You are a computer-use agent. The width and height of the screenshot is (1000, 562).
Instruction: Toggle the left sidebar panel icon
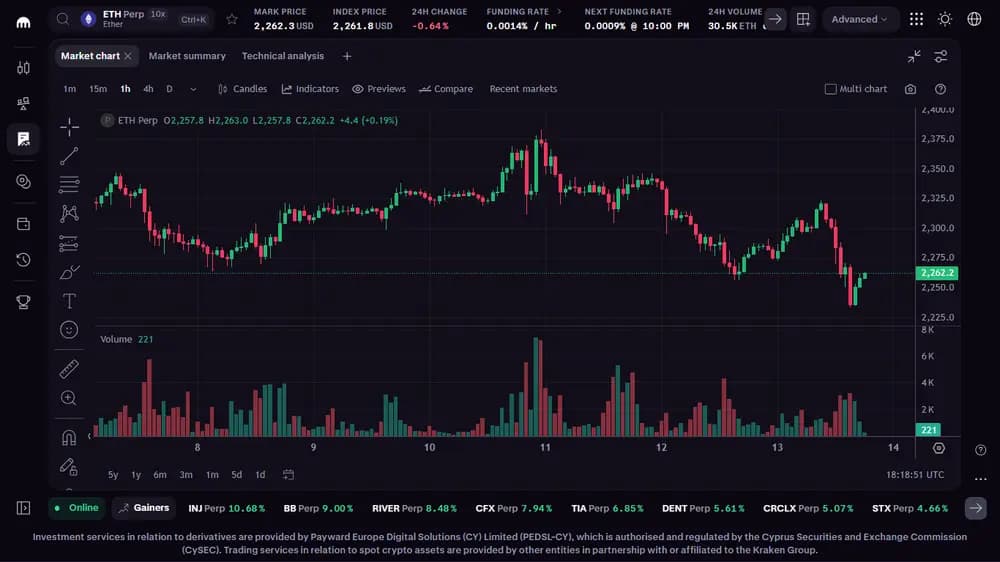point(24,508)
